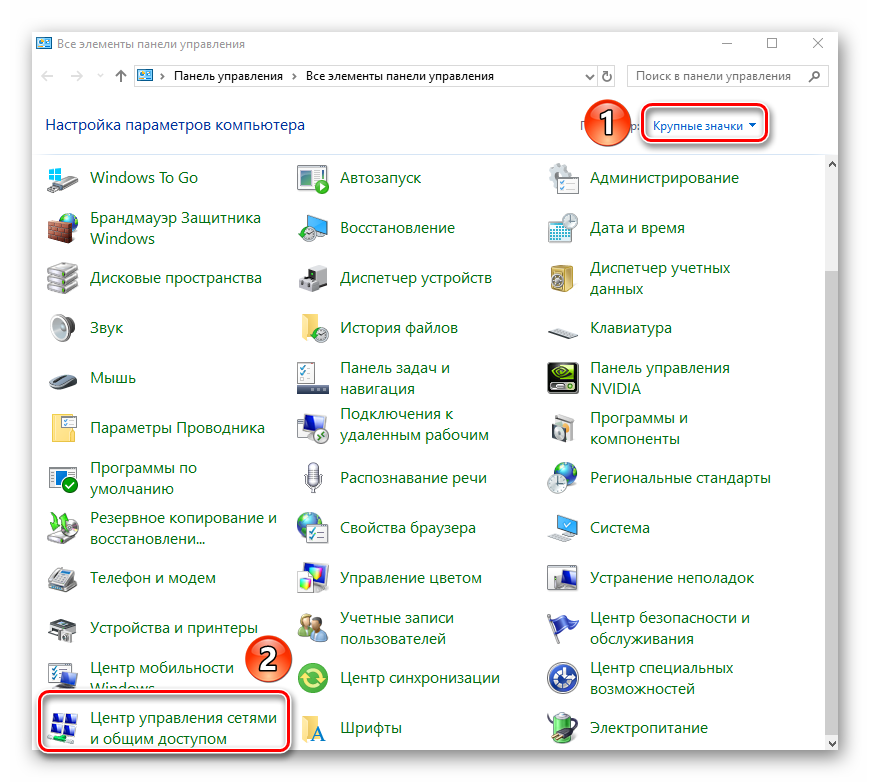Open the Устранение неполадок link
Image resolution: width=870 pixels, height=782 pixels.
[x=672, y=578]
